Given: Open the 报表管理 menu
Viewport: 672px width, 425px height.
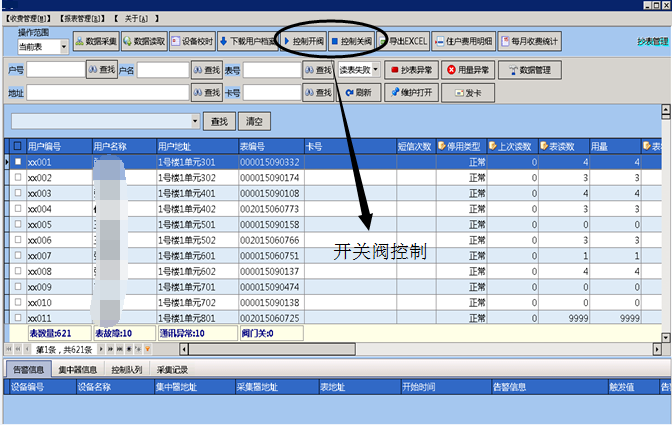Looking at the screenshot, I should click(x=82, y=18).
